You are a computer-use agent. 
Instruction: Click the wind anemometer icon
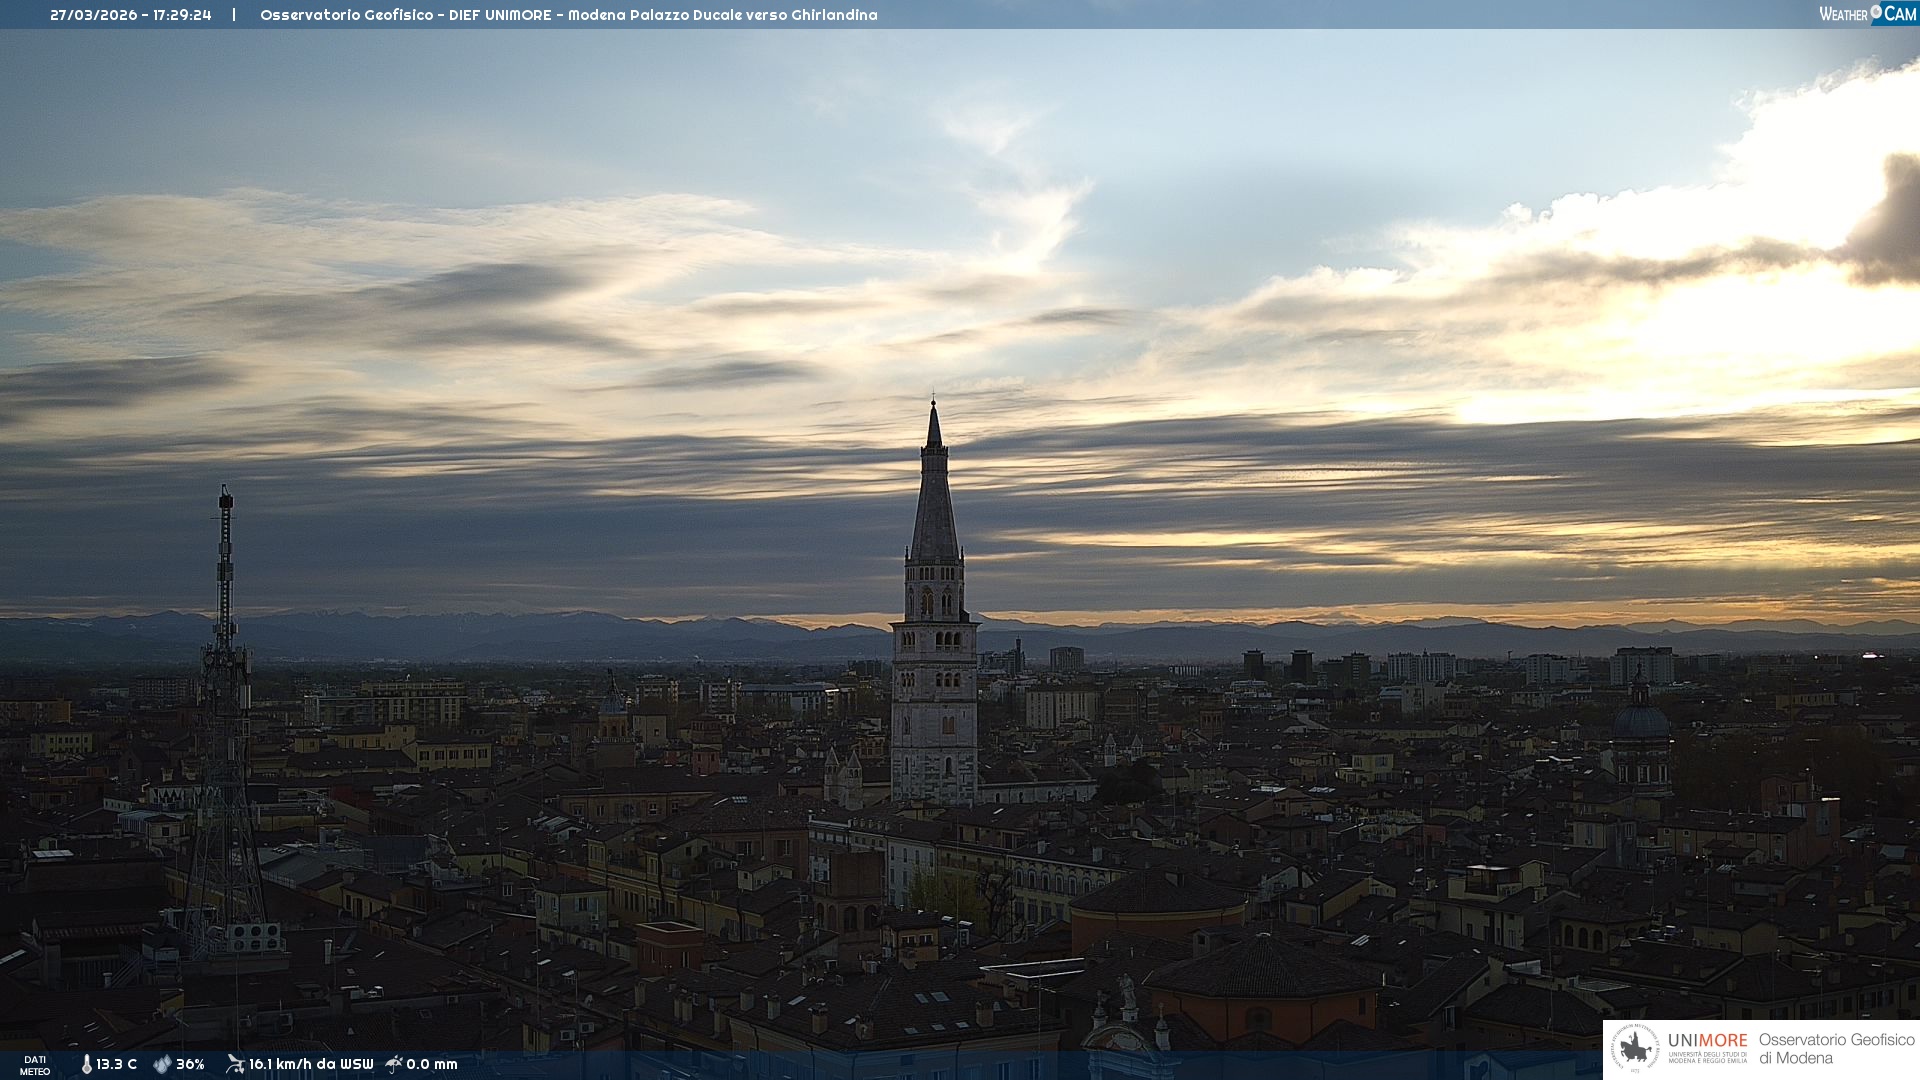[235, 1064]
